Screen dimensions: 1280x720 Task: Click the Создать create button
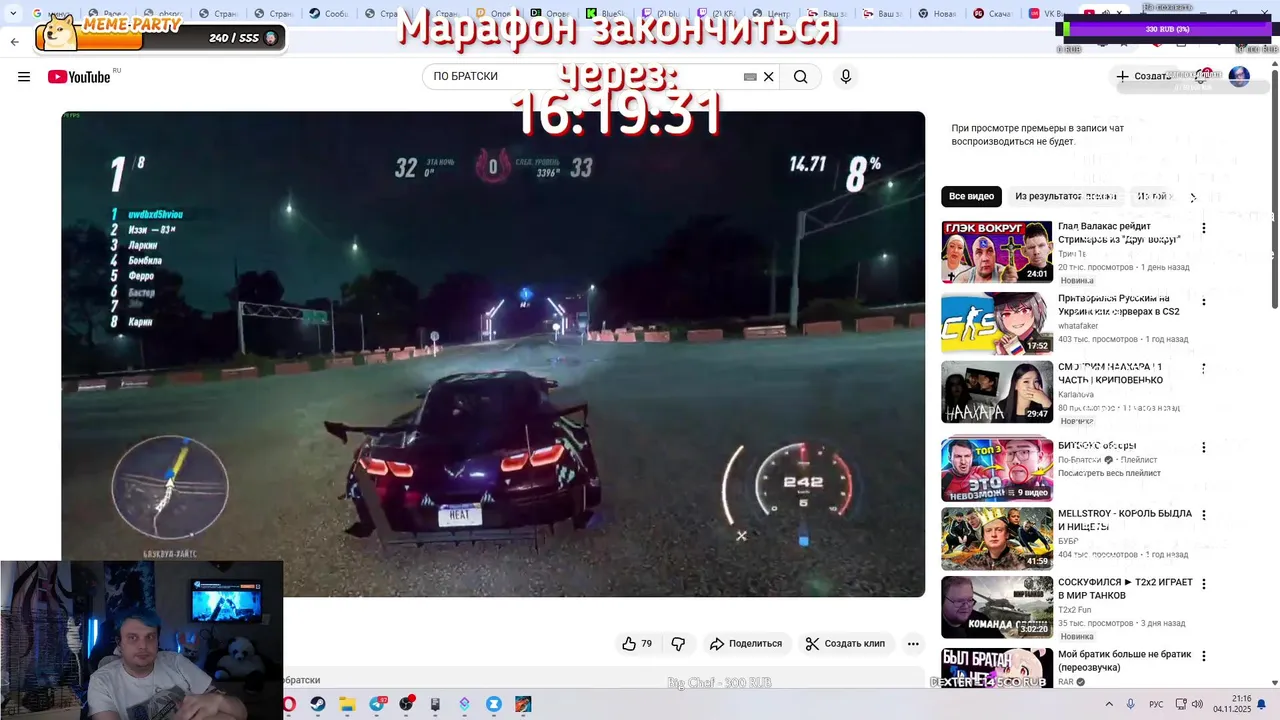pyautogui.click(x=1143, y=76)
